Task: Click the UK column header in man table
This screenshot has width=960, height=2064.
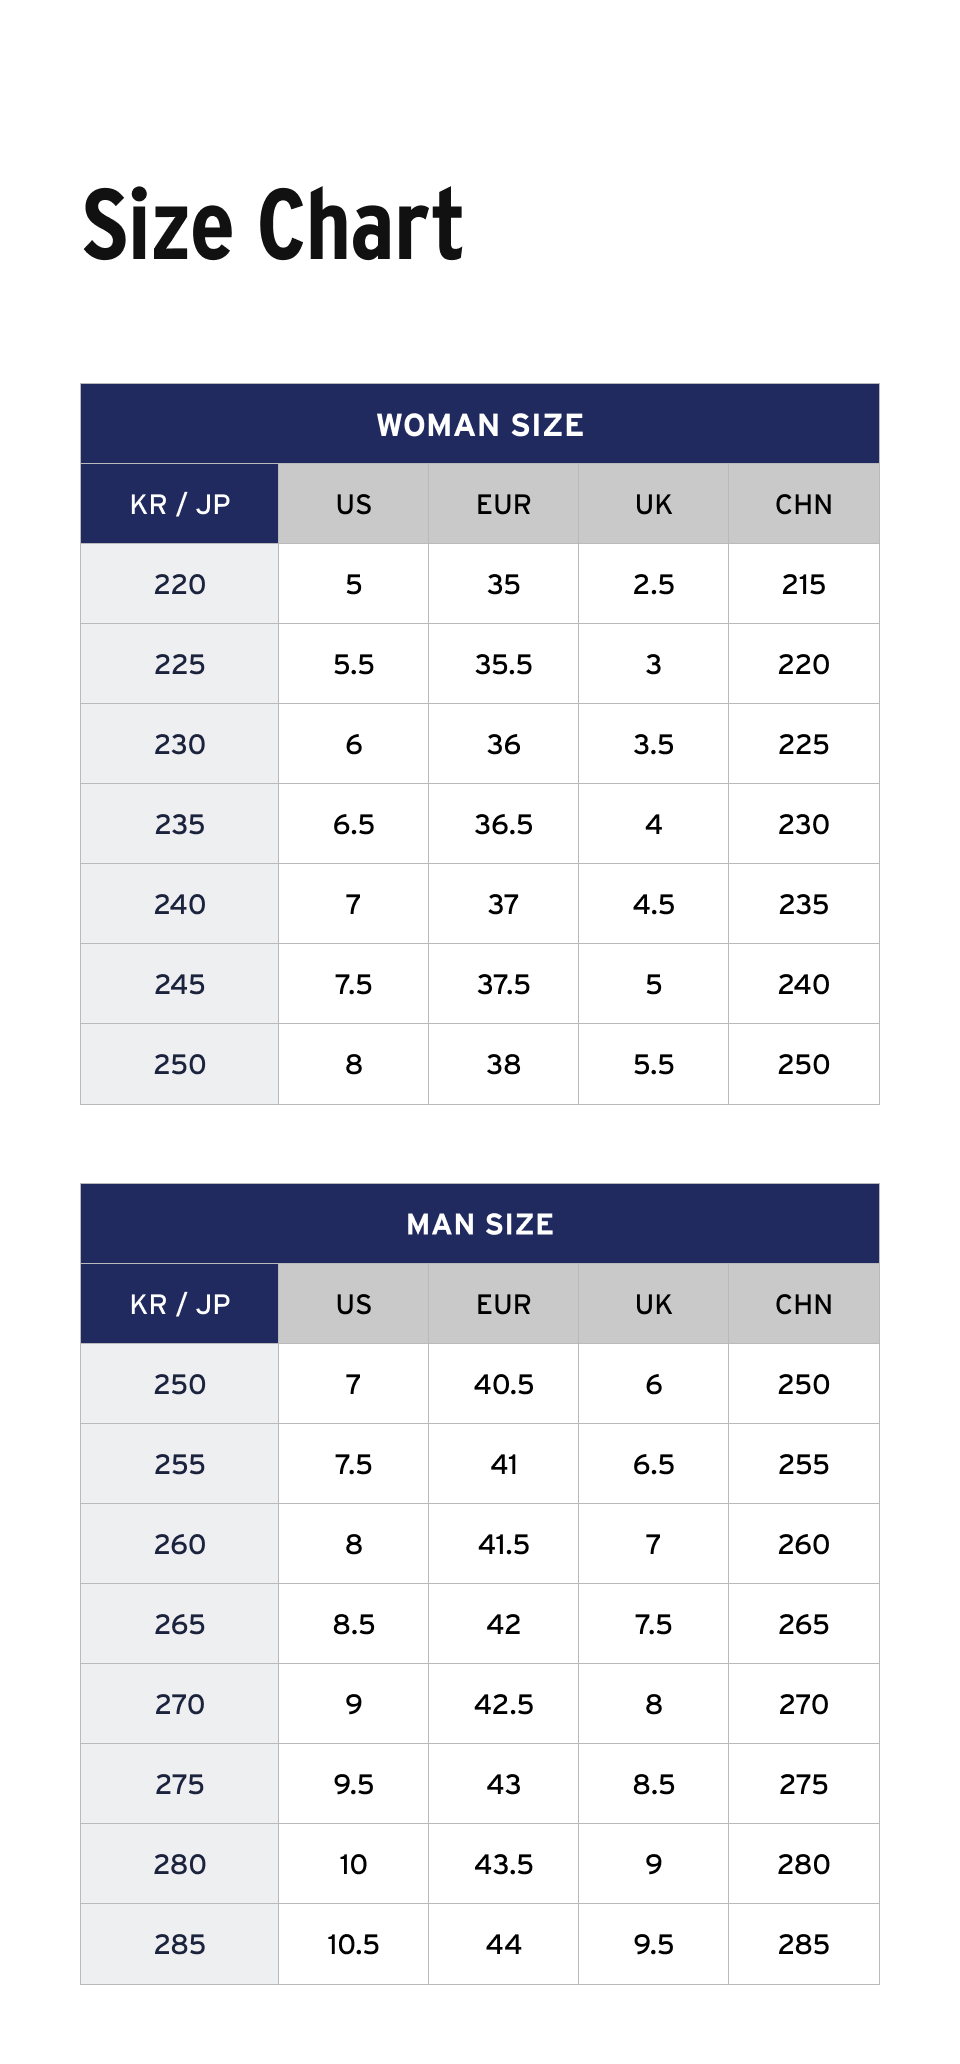Action: click(x=654, y=1304)
